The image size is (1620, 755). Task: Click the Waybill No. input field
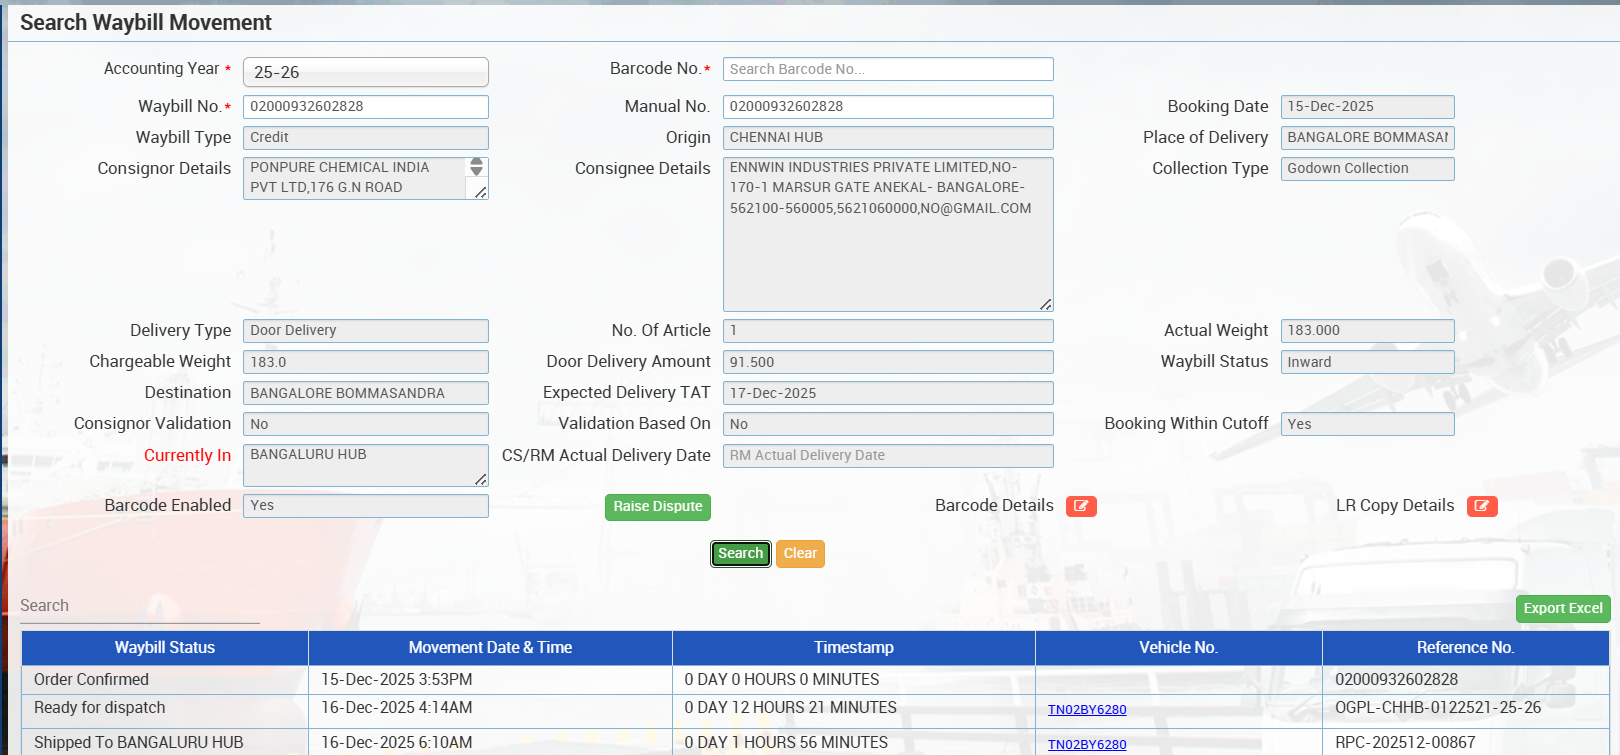pyautogui.click(x=365, y=107)
